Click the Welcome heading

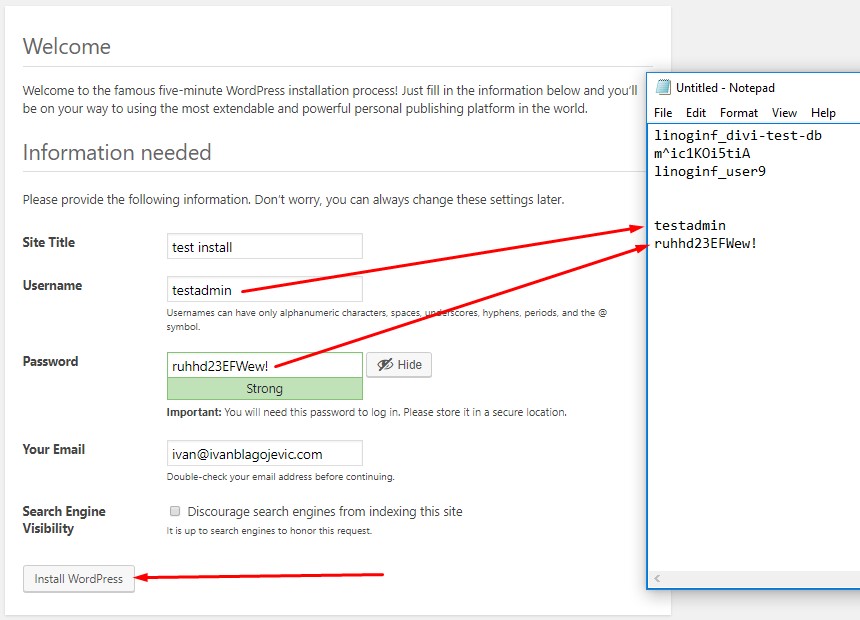66,47
